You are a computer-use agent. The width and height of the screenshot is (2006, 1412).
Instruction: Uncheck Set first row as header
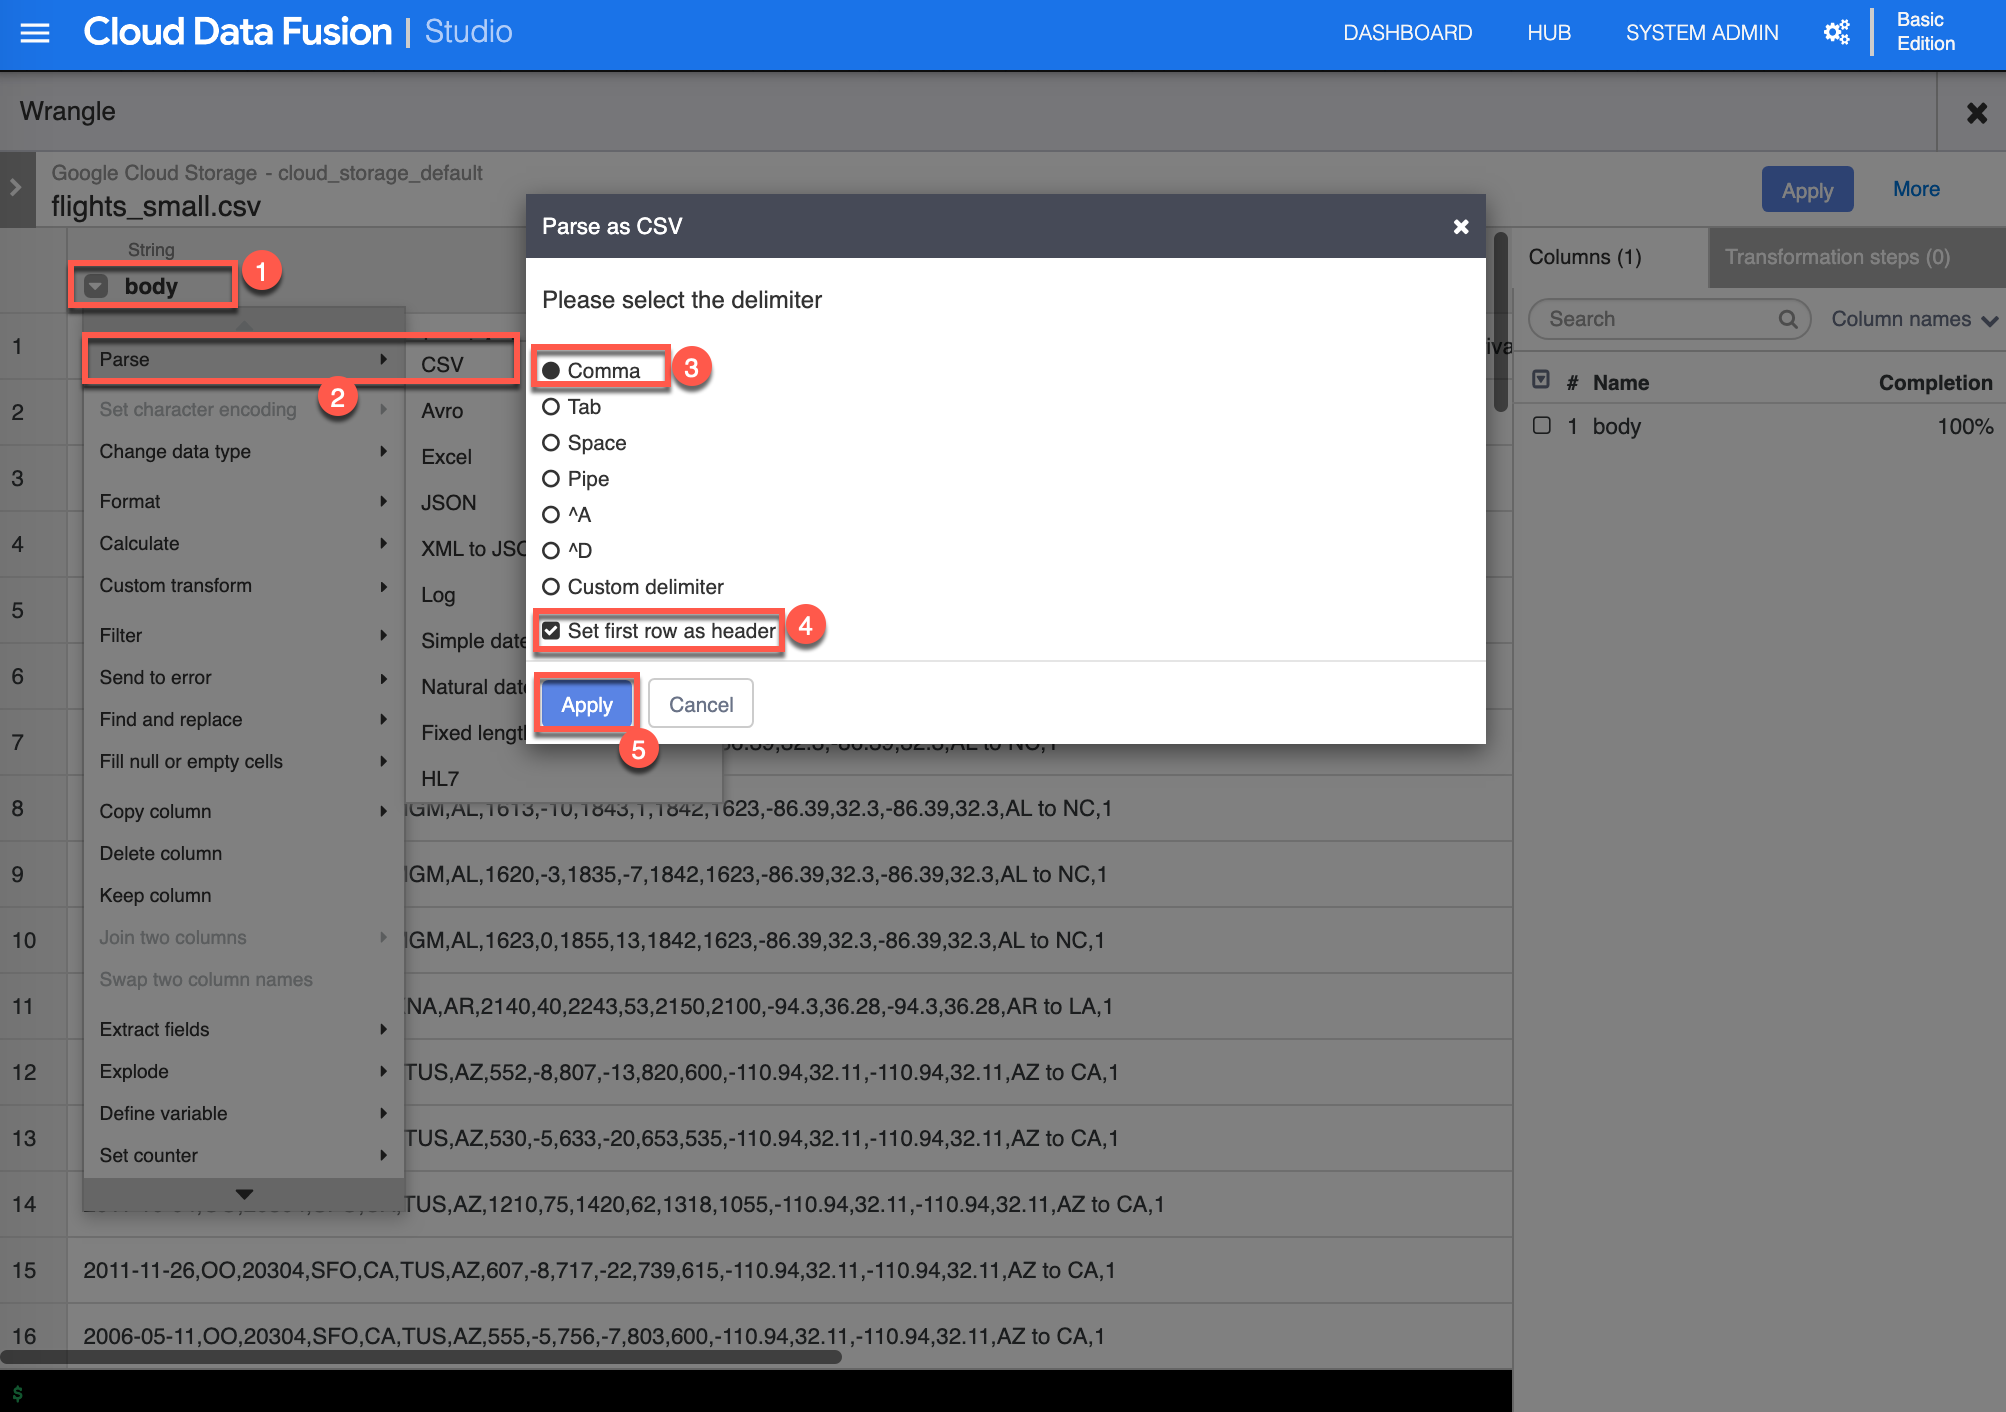pyautogui.click(x=551, y=631)
